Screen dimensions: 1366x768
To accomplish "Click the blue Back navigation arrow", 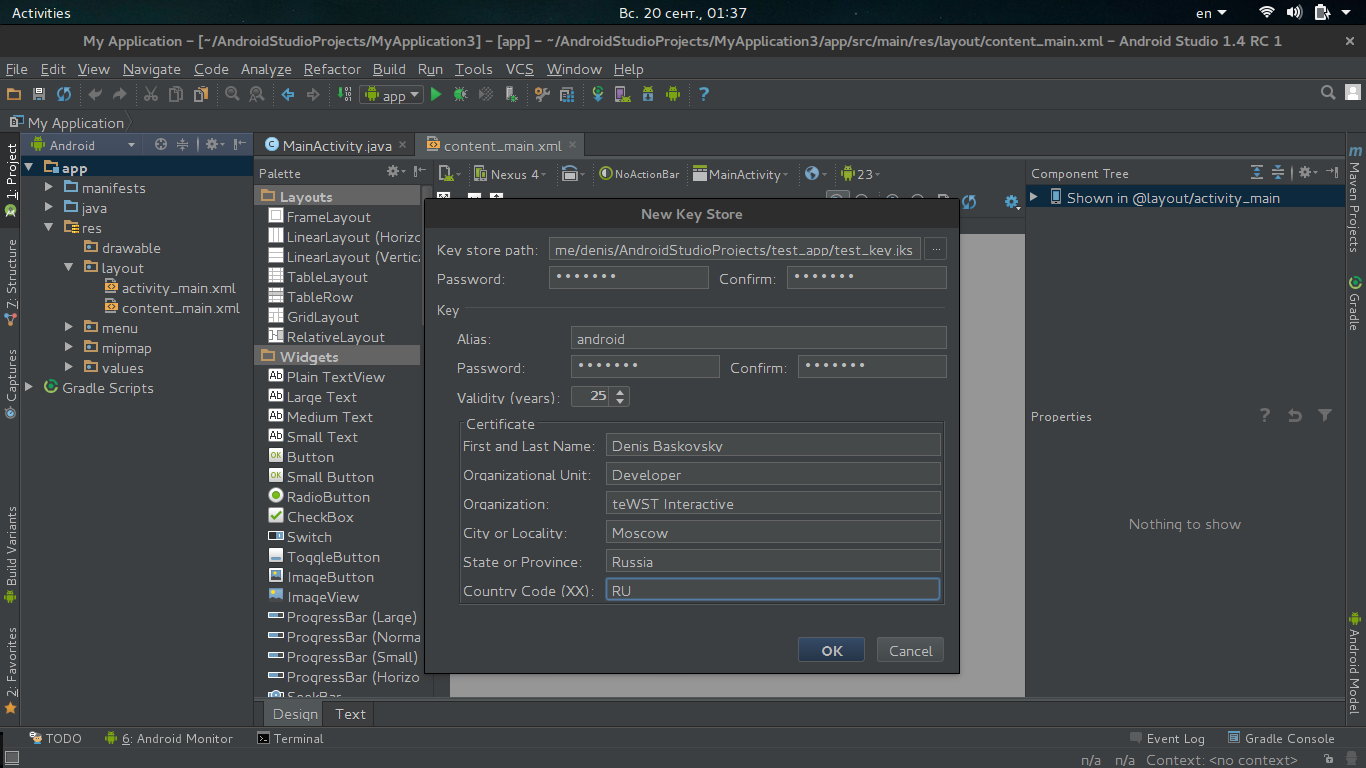I will pos(288,94).
